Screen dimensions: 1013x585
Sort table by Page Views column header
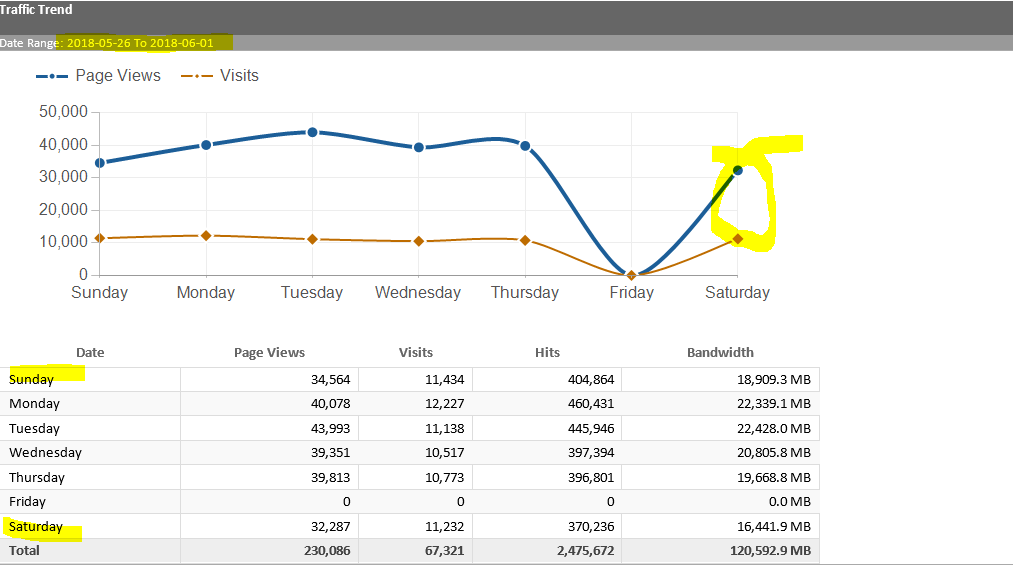[269, 352]
